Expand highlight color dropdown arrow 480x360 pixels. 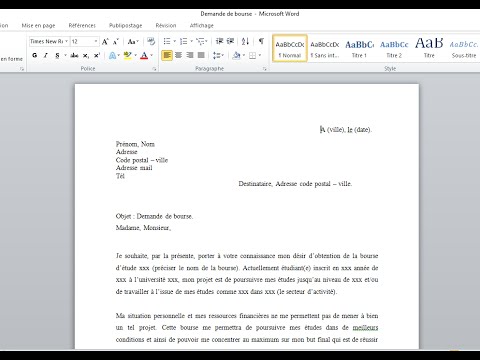pos(135,55)
